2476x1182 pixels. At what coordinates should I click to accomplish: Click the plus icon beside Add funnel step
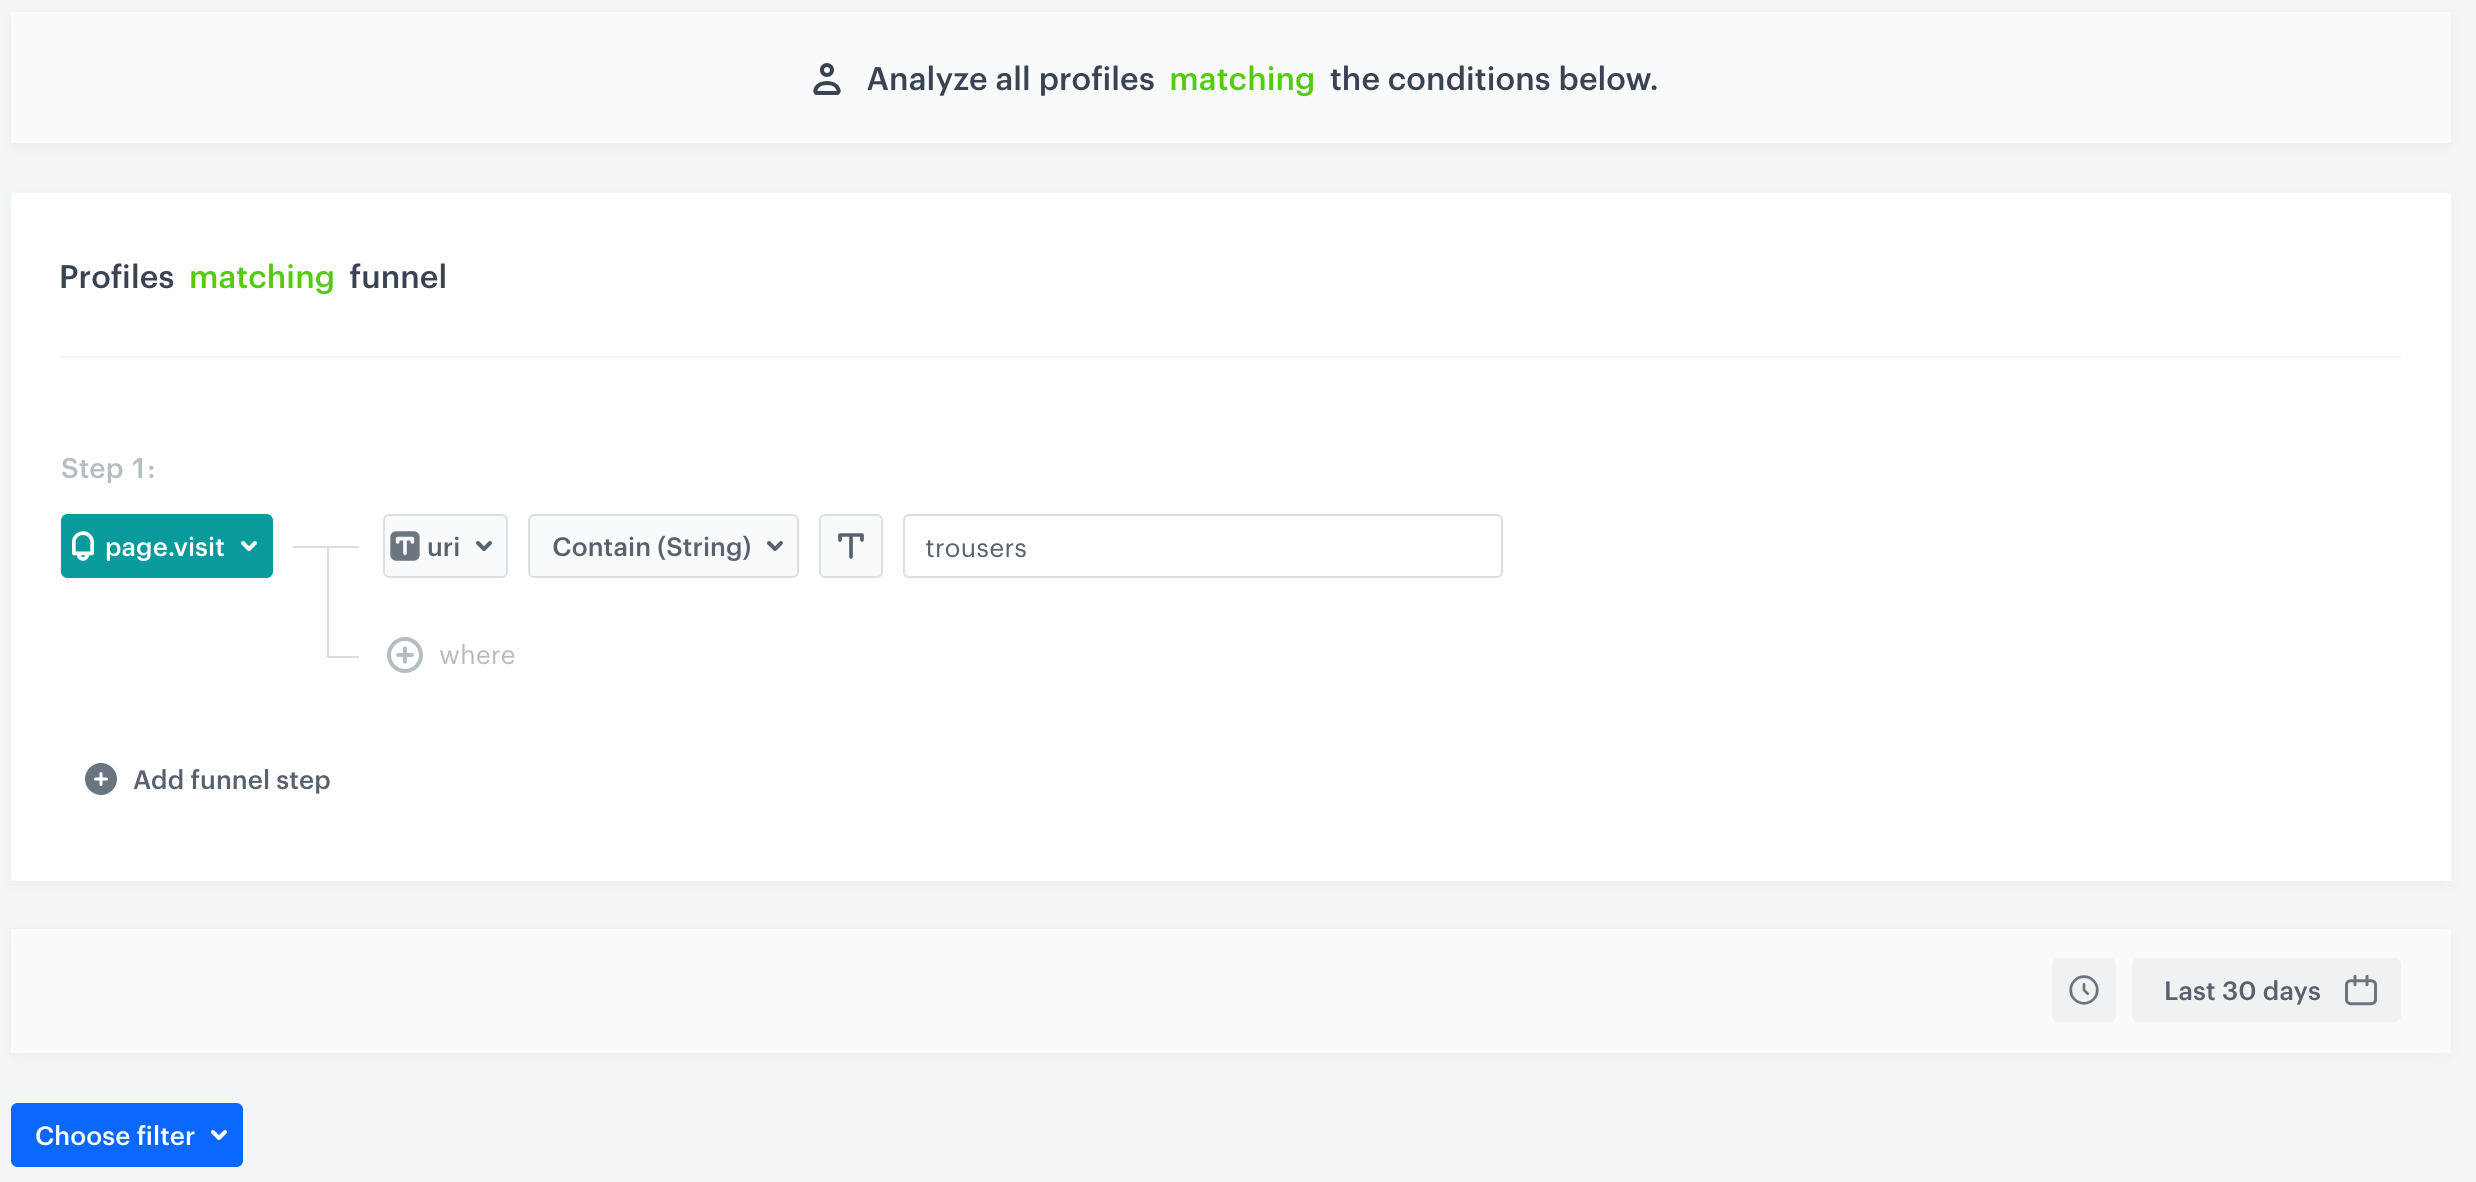(x=100, y=779)
